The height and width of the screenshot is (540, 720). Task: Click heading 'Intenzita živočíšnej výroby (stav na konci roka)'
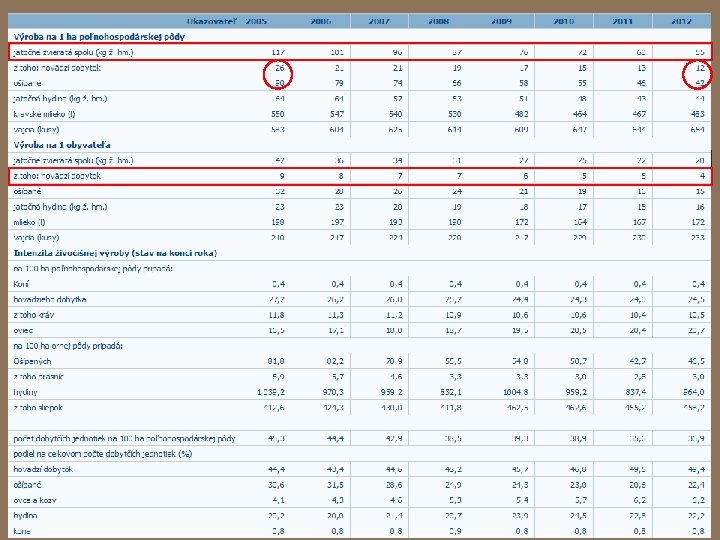coord(115,253)
